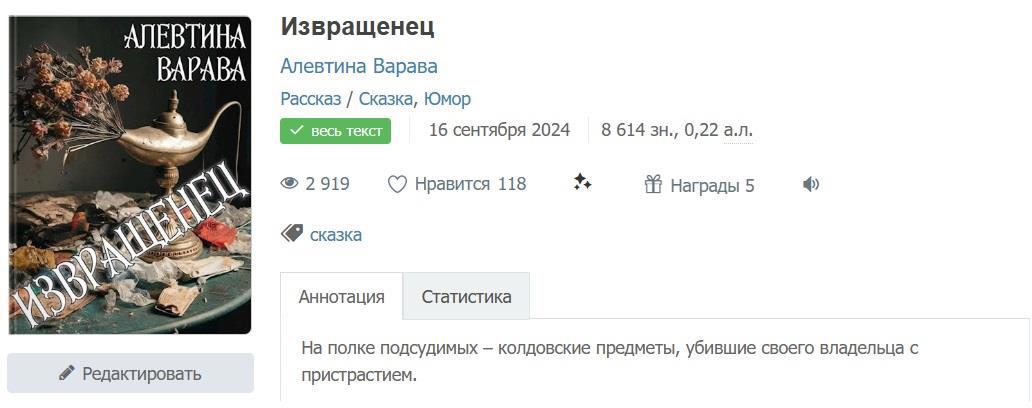
Task: Click the pencil edit icon
Action: 67,374
